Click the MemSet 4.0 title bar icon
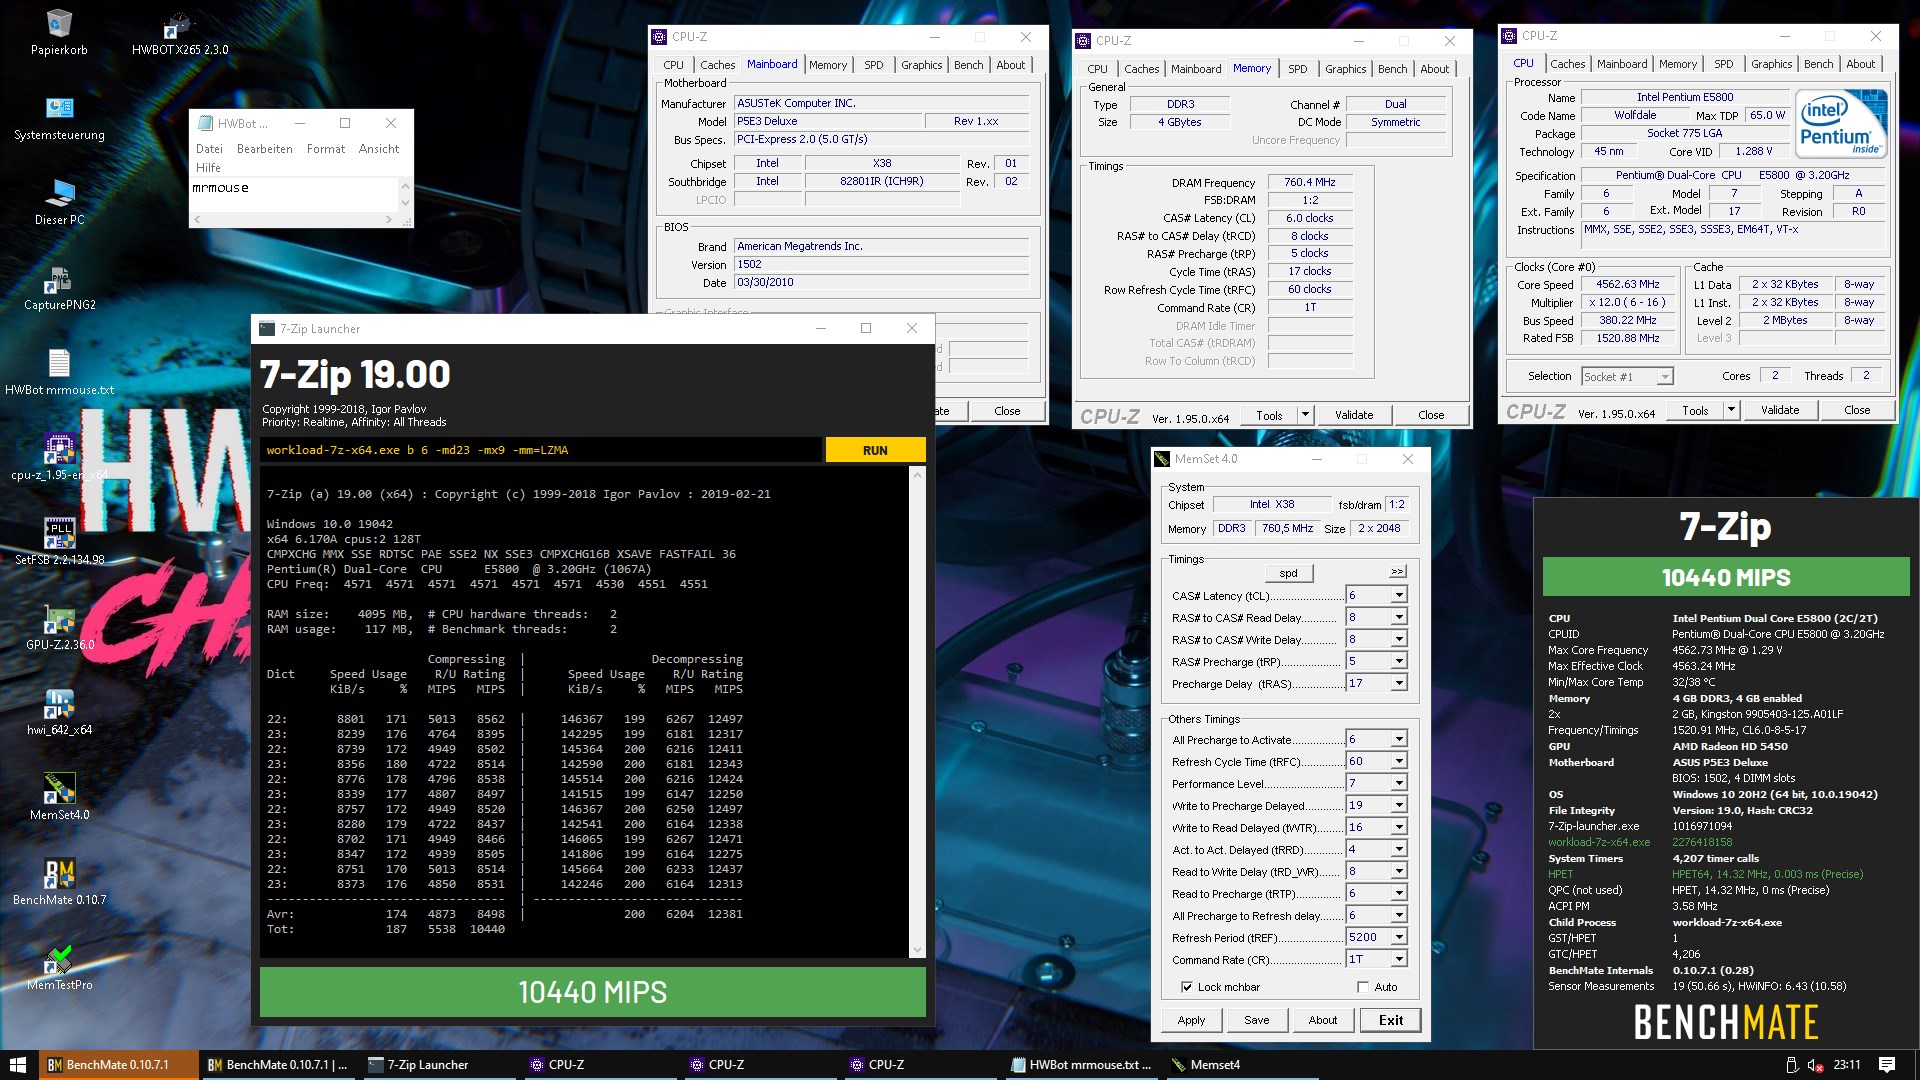 [x=1162, y=459]
